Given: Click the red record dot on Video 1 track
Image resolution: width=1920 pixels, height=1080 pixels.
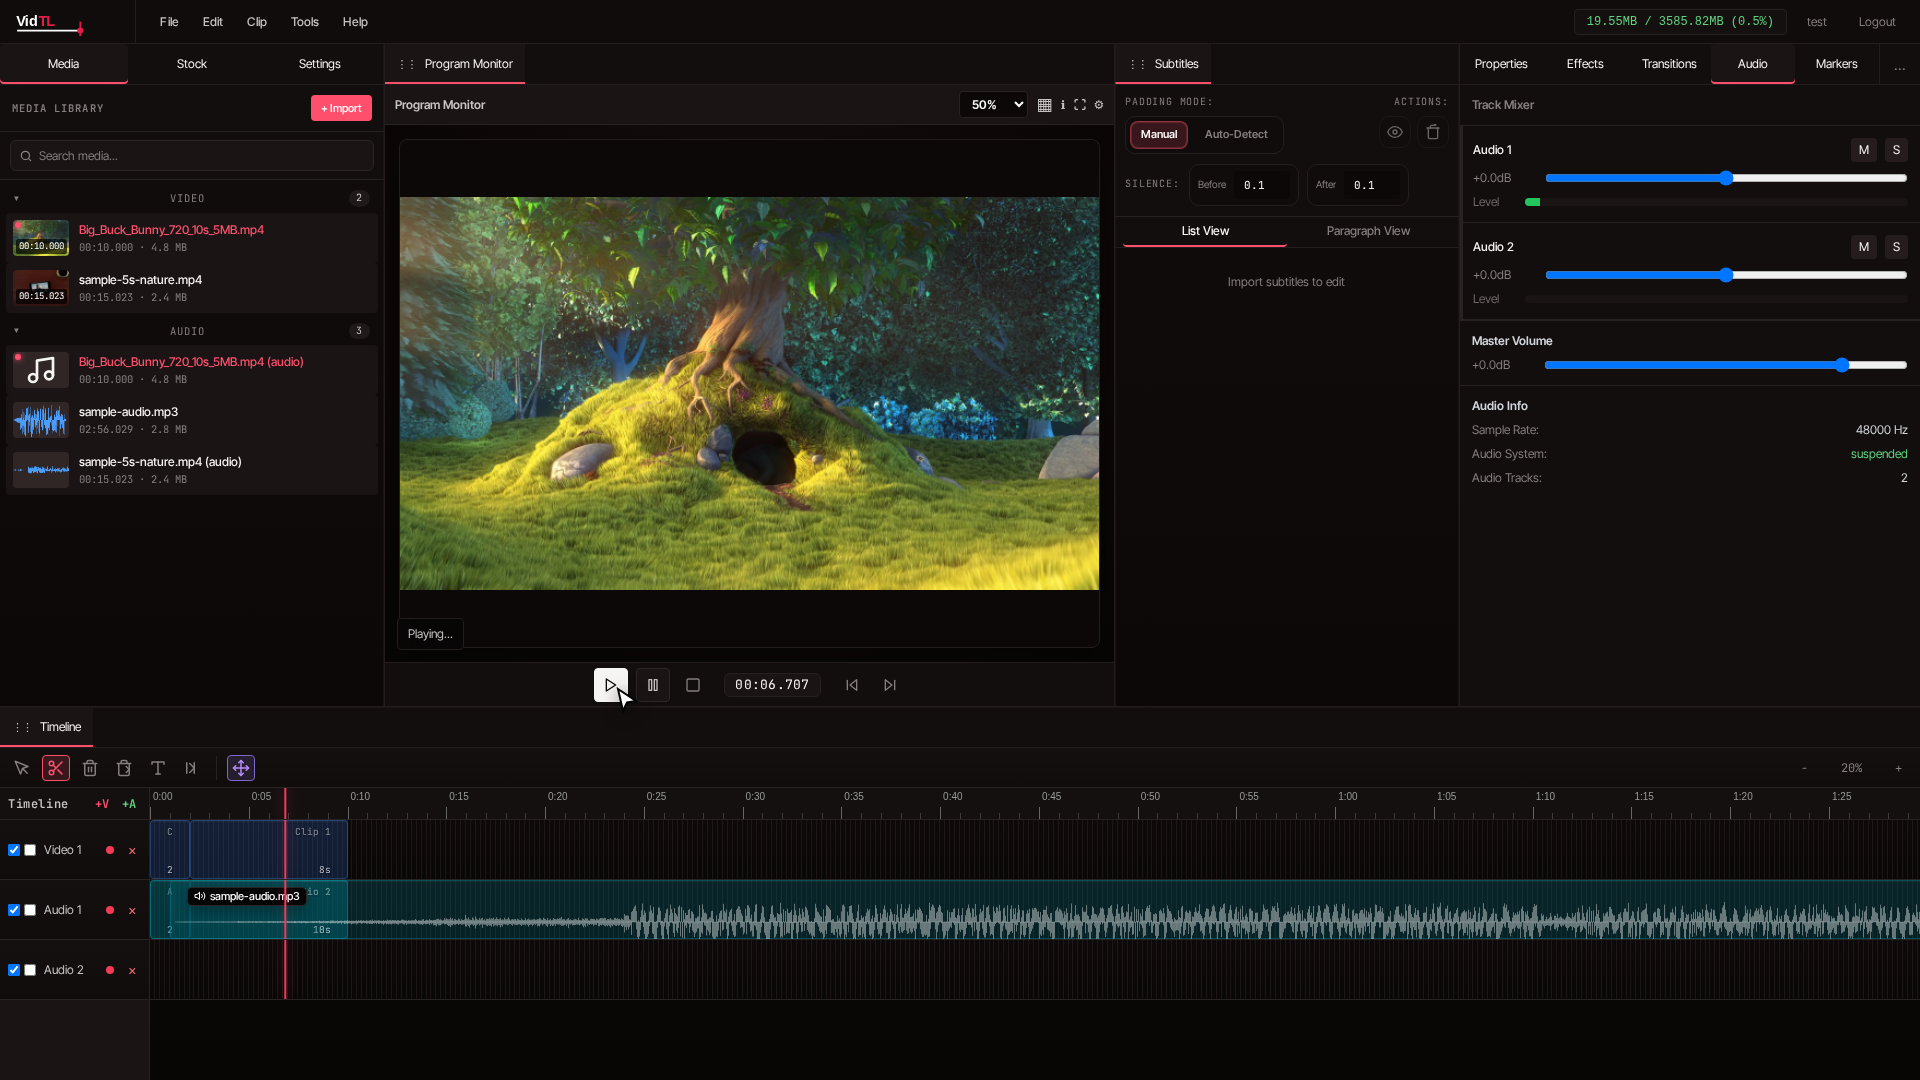Looking at the screenshot, I should click(110, 850).
